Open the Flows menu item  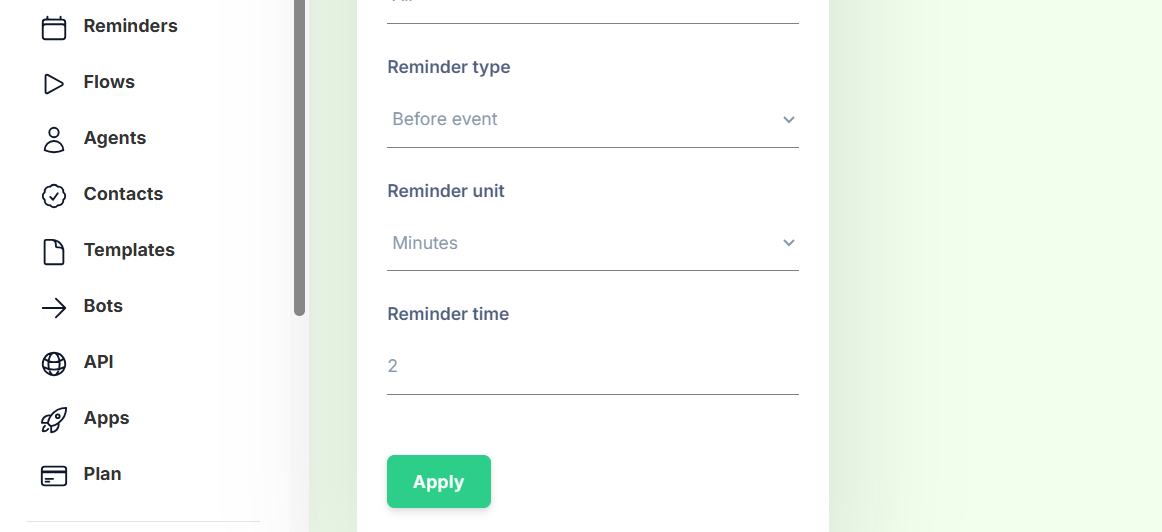point(109,82)
